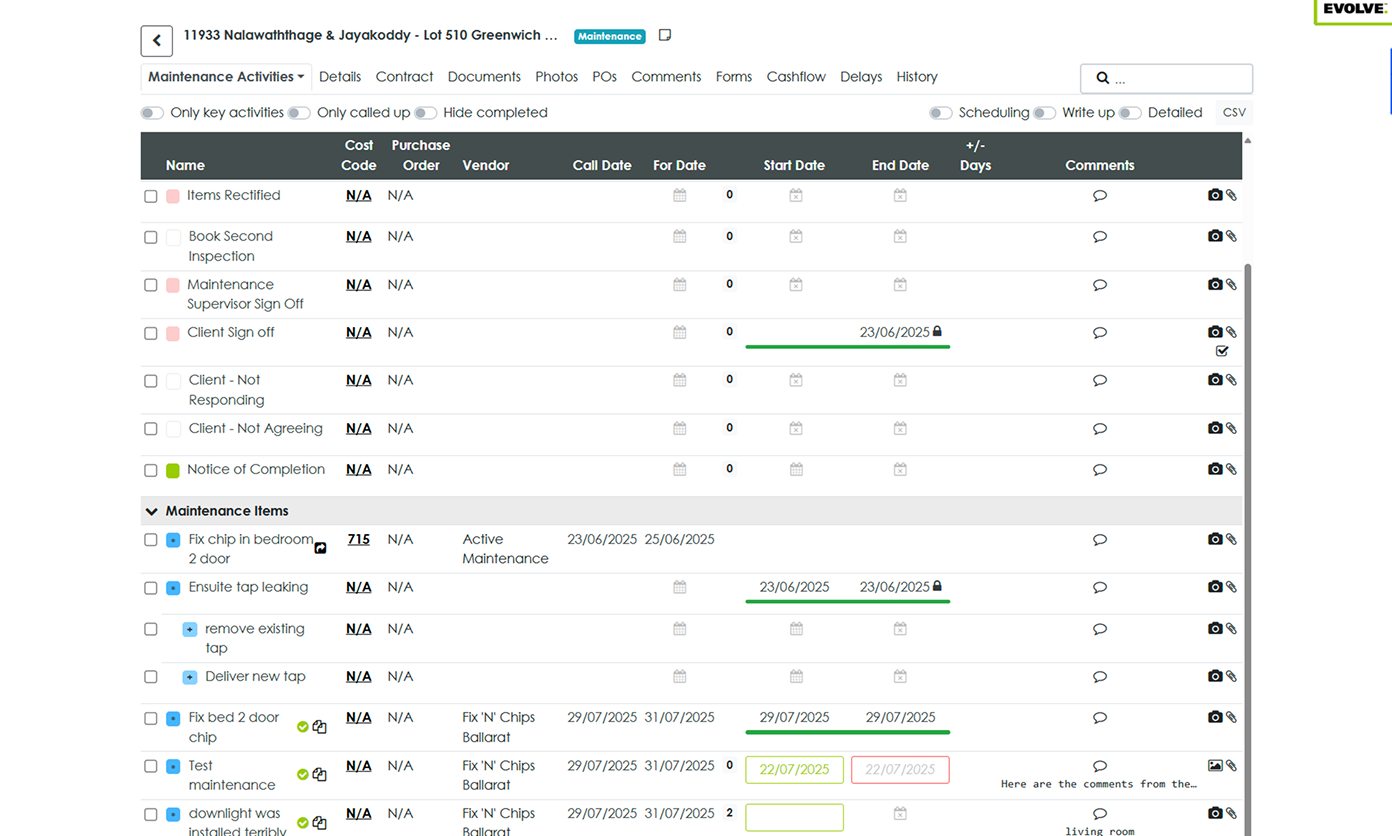
Task: Open Start Date calendar for Maintenance Supervisor Sign Off
Action: coord(796,285)
